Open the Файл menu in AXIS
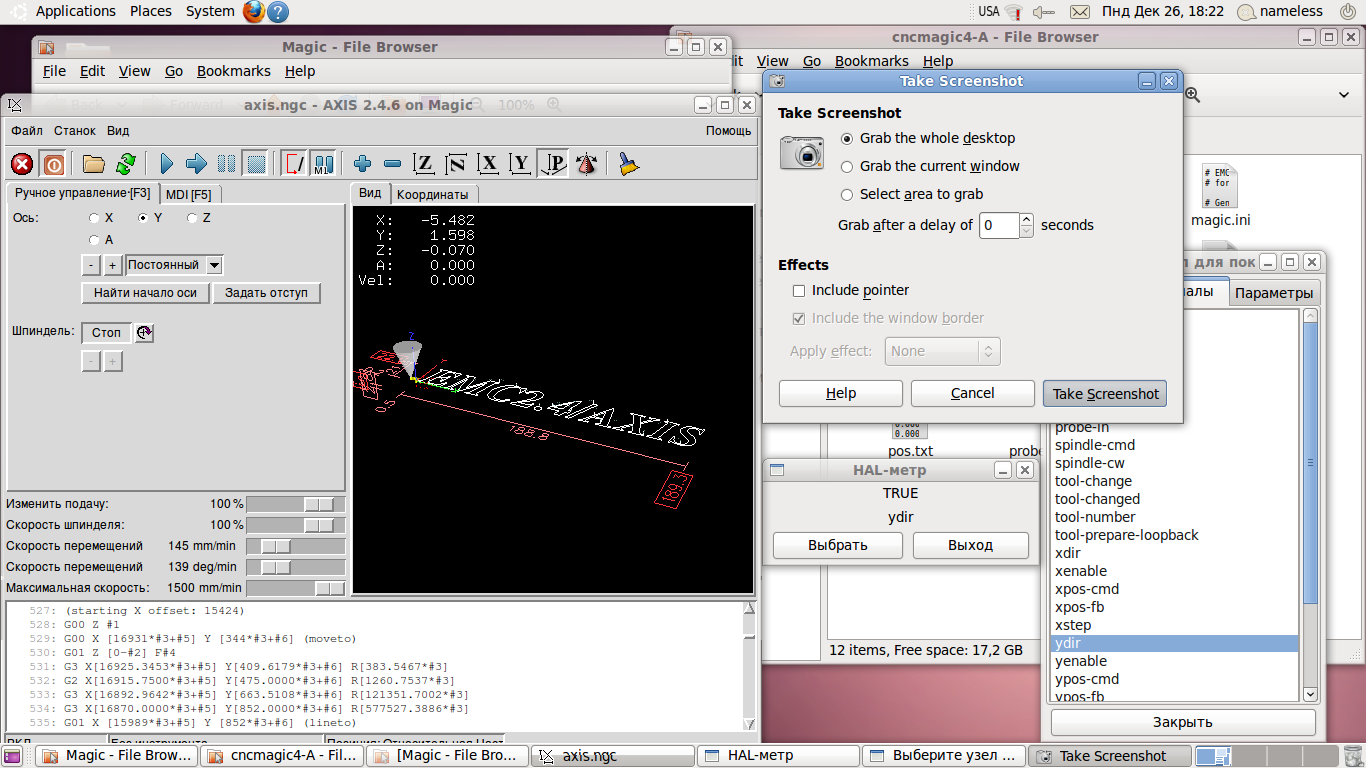Image resolution: width=1366 pixels, height=768 pixels. [27, 131]
